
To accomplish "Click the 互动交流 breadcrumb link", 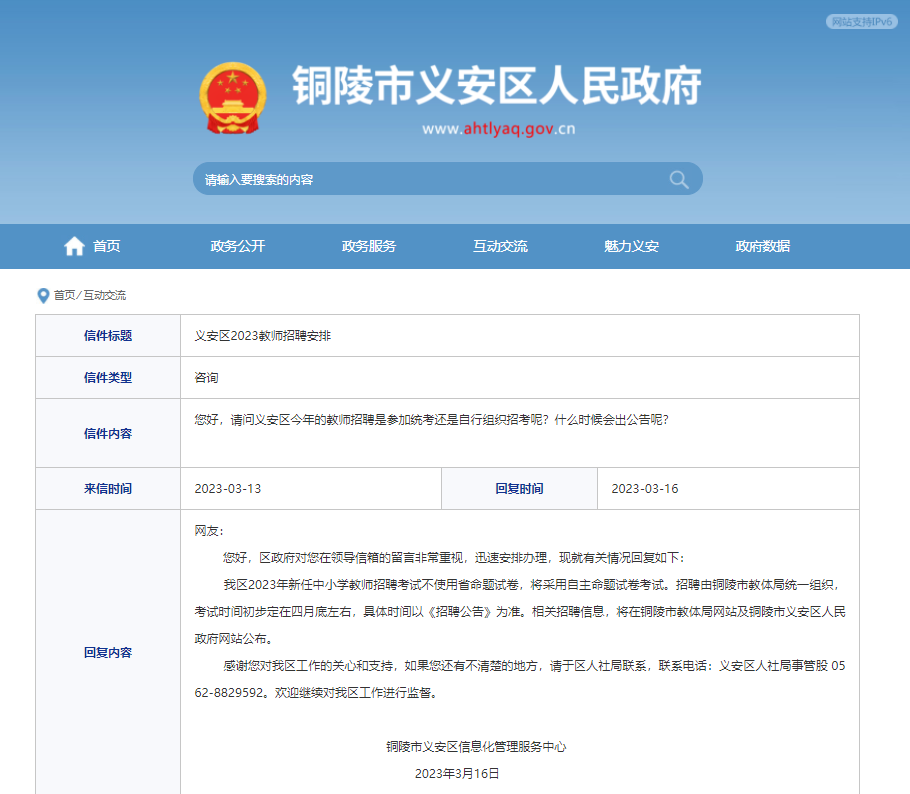I will pos(105,296).
